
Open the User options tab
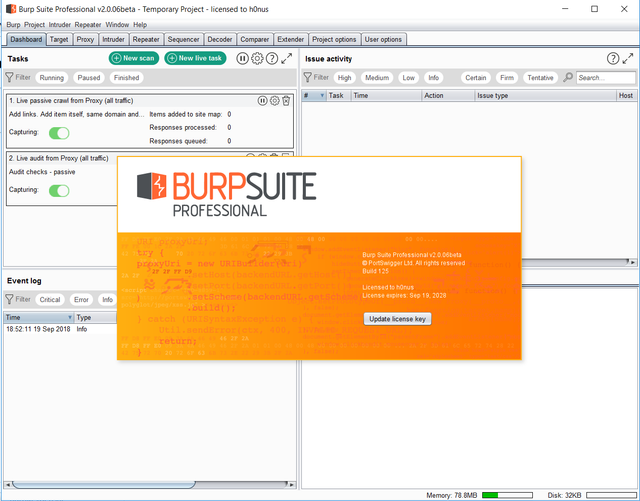[383, 39]
